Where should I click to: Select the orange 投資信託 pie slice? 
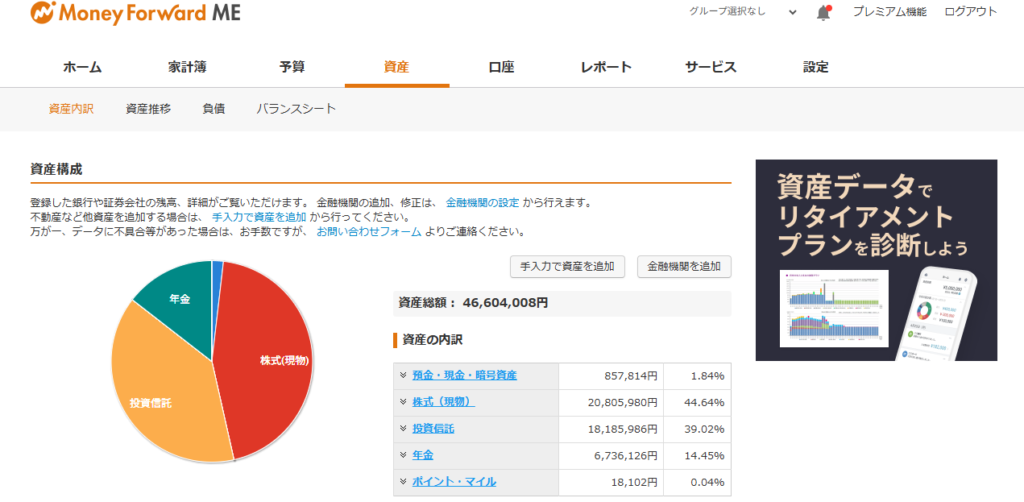160,400
